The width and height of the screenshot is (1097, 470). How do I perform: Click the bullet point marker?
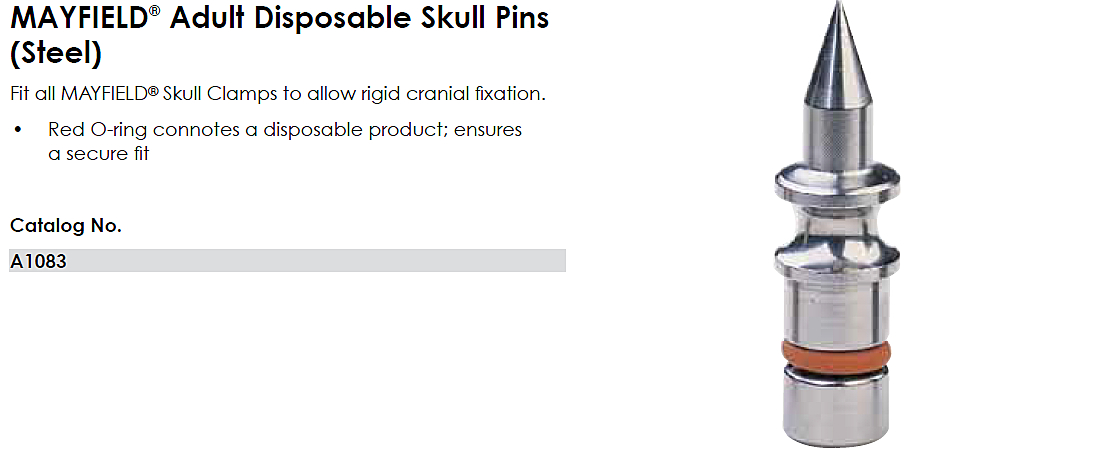pyautogui.click(x=18, y=131)
